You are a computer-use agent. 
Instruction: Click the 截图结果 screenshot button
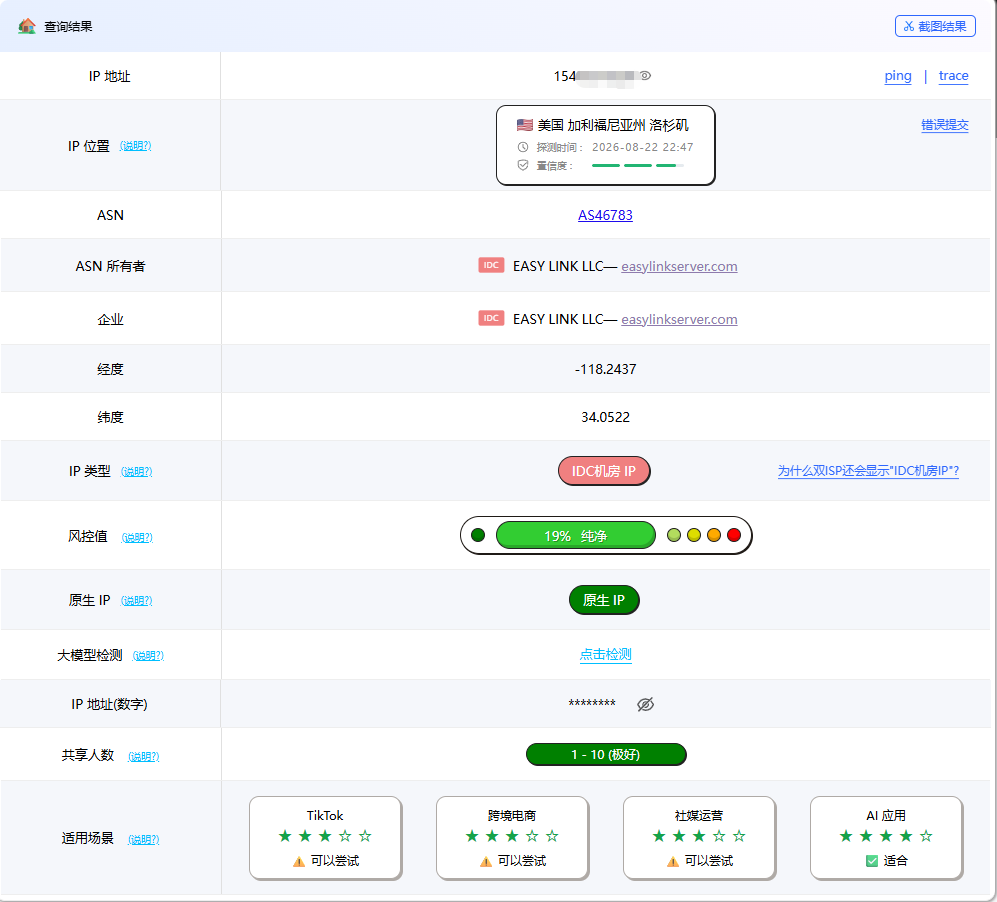[x=935, y=26]
